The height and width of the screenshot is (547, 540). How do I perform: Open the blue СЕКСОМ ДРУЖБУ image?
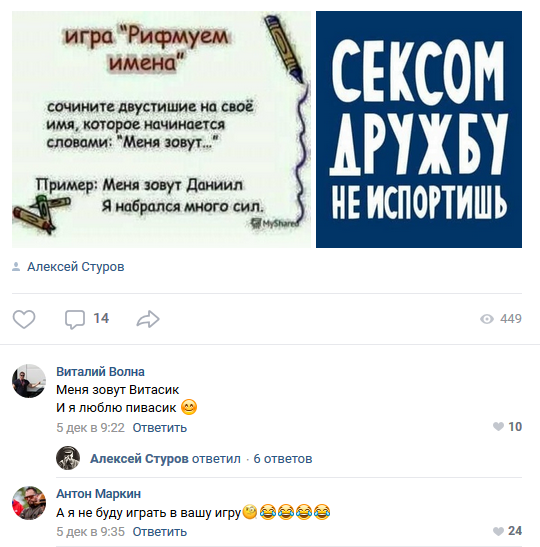pos(419,129)
